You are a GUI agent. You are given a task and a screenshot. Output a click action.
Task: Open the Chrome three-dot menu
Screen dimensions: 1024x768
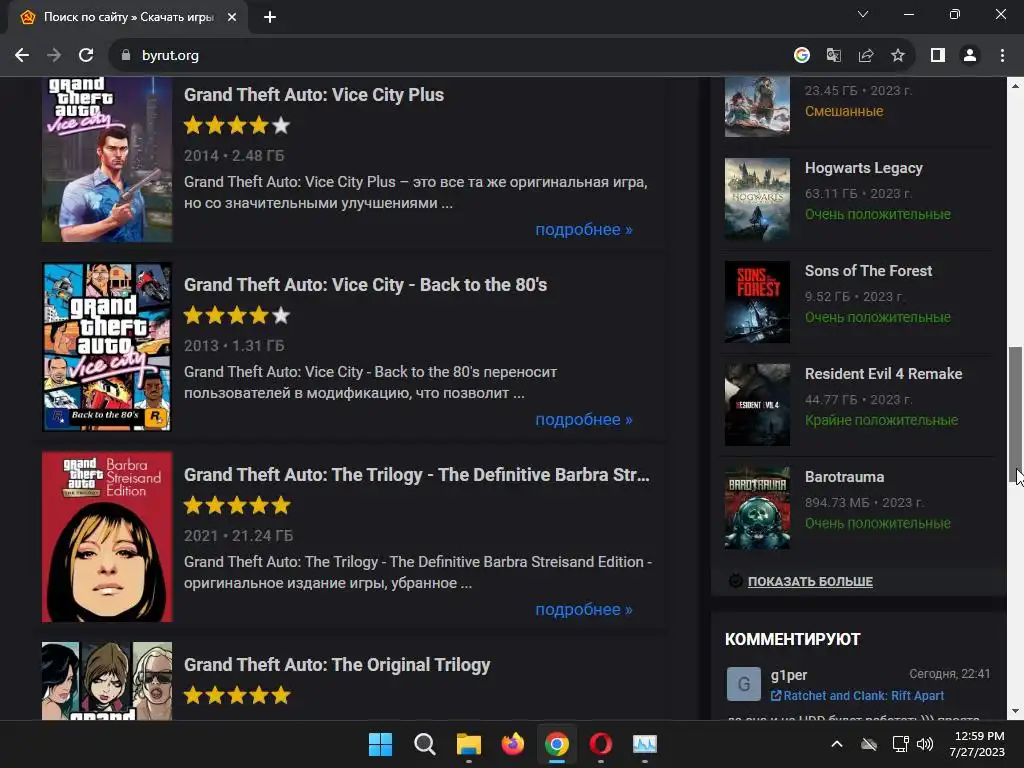(x=1002, y=56)
